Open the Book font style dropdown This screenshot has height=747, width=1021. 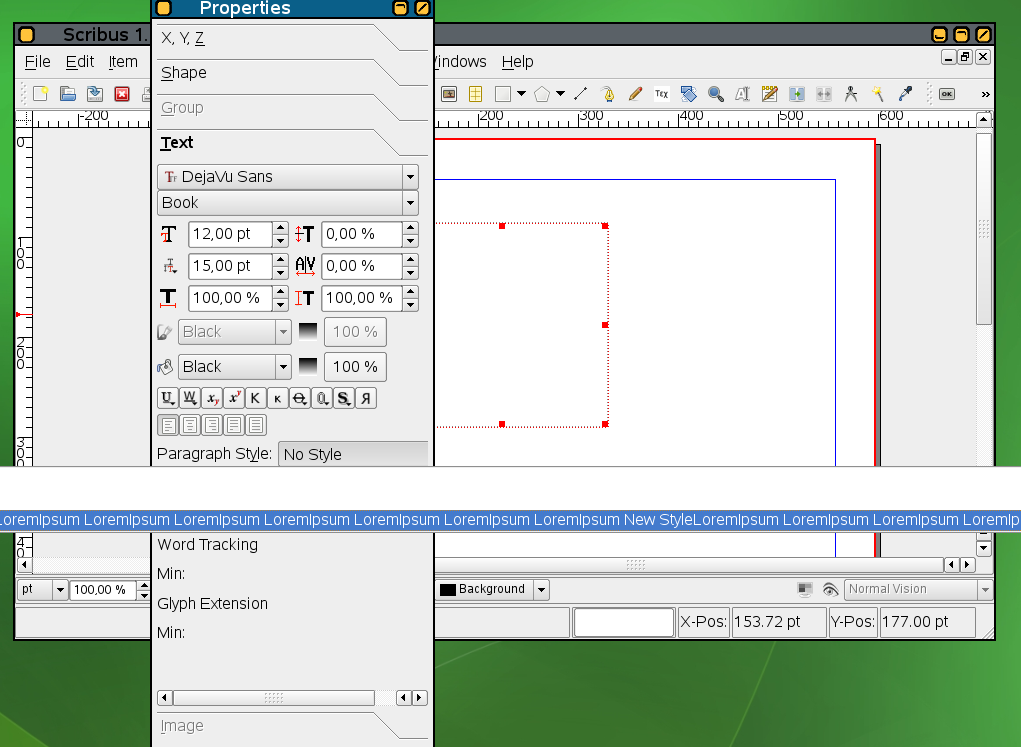pyautogui.click(x=288, y=203)
